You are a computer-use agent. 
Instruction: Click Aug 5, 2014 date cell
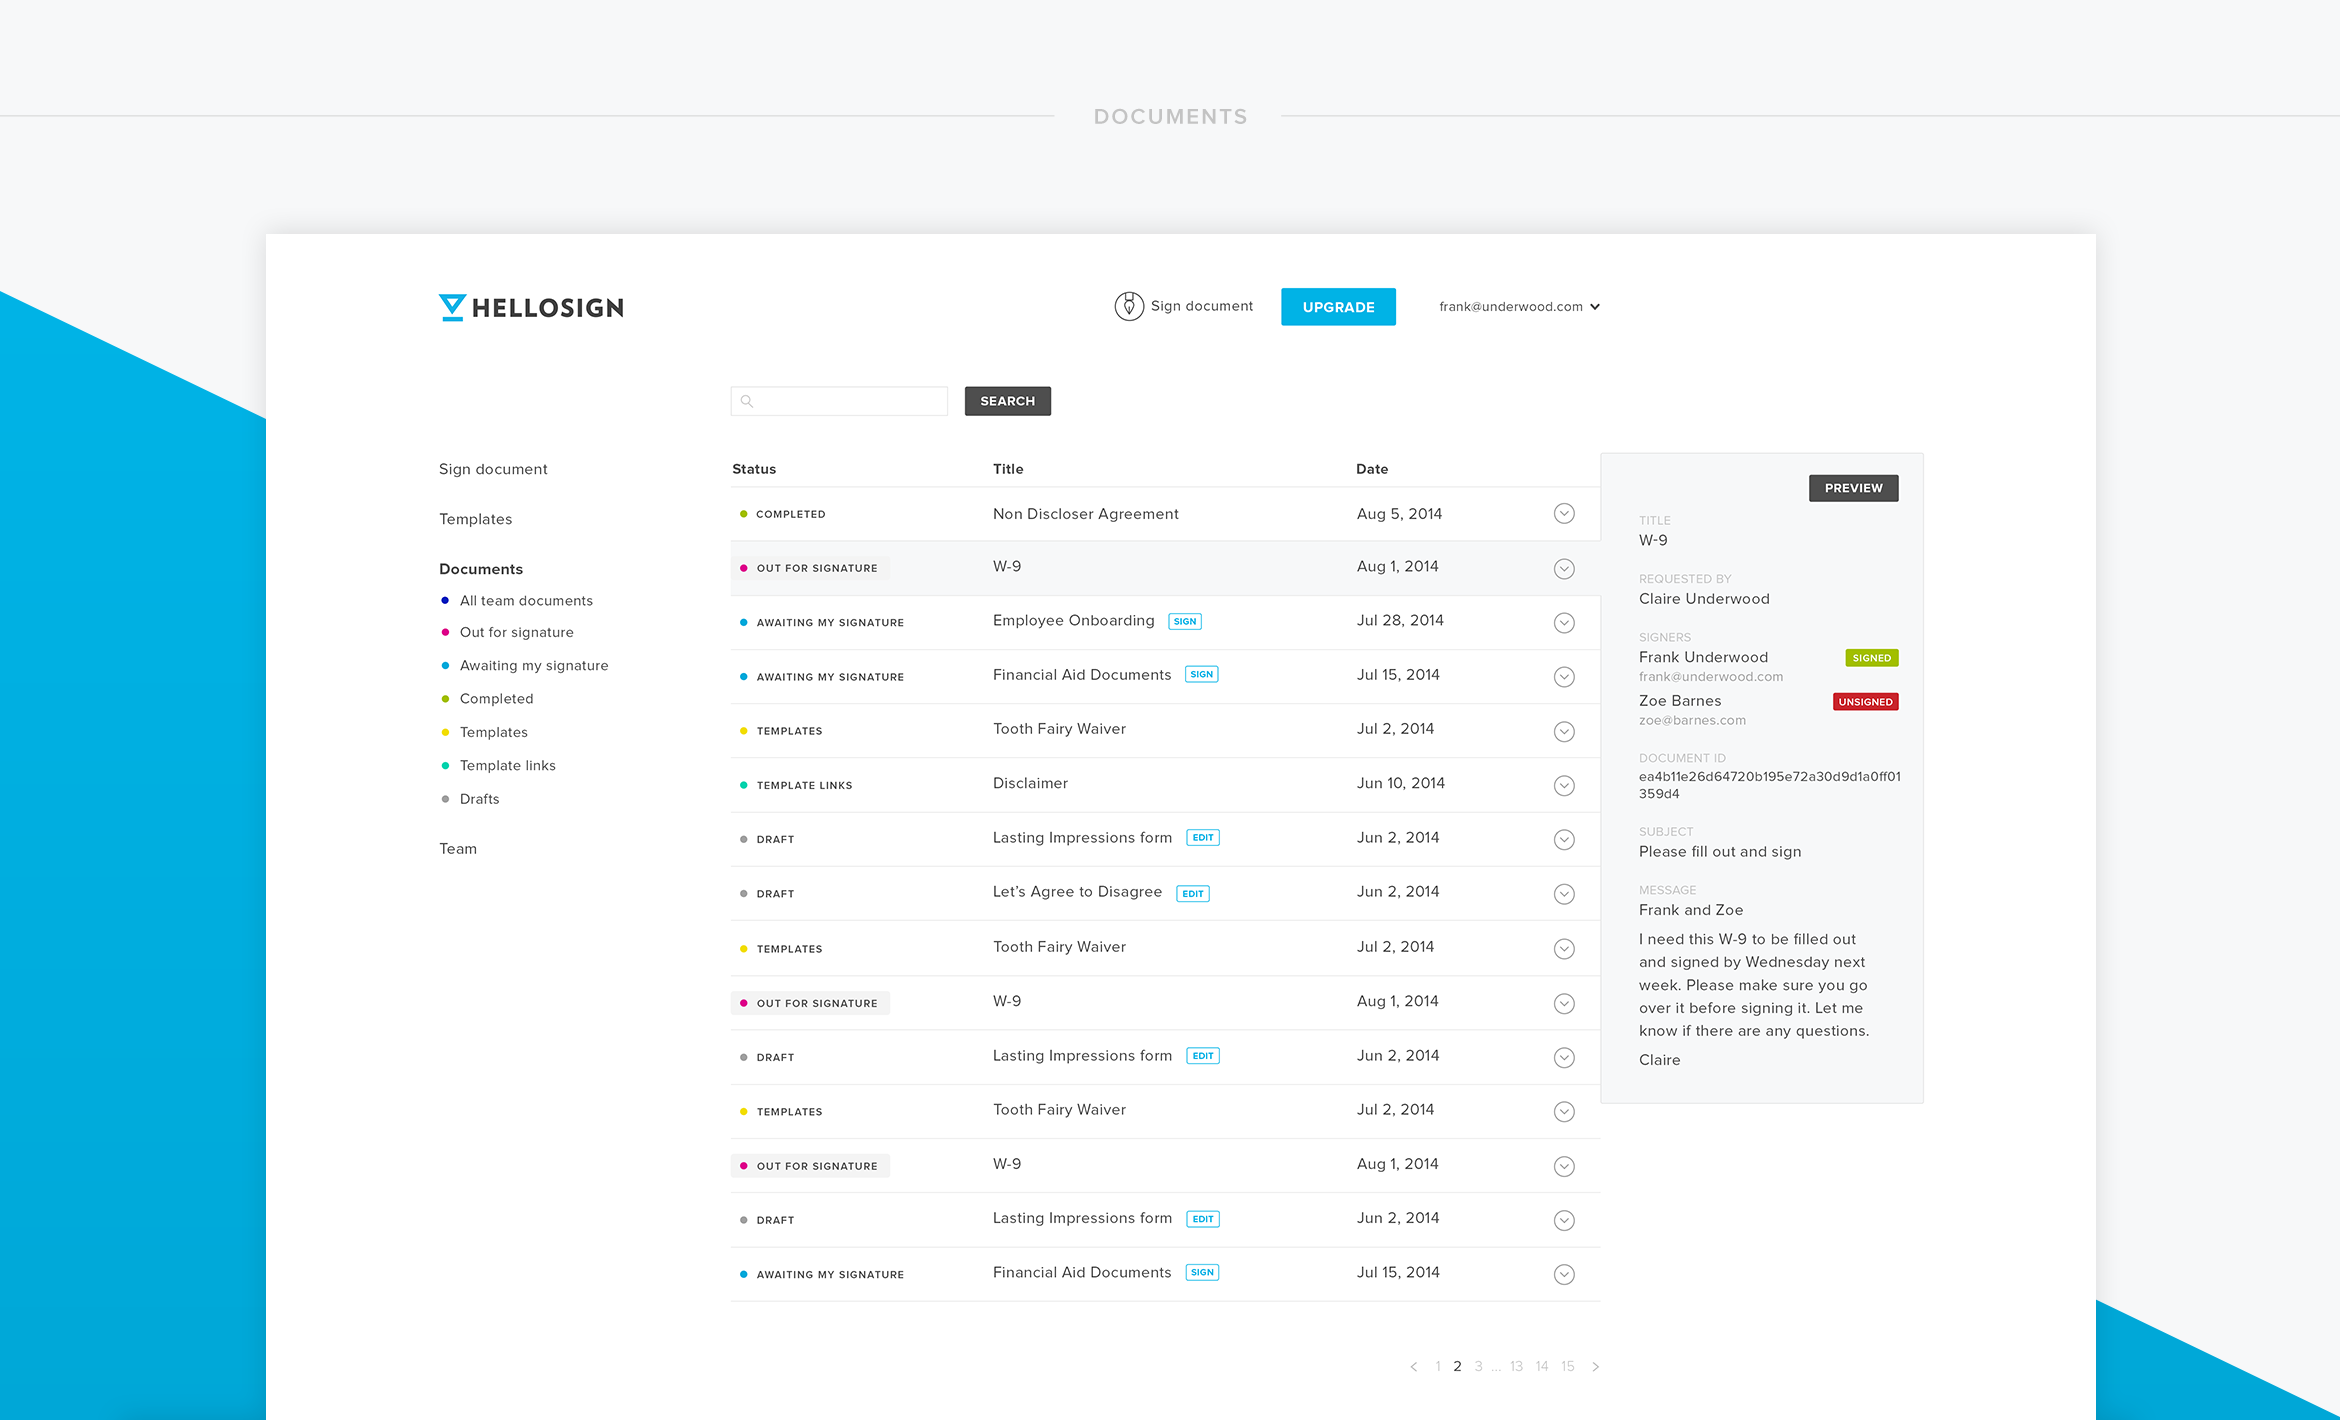[1399, 514]
